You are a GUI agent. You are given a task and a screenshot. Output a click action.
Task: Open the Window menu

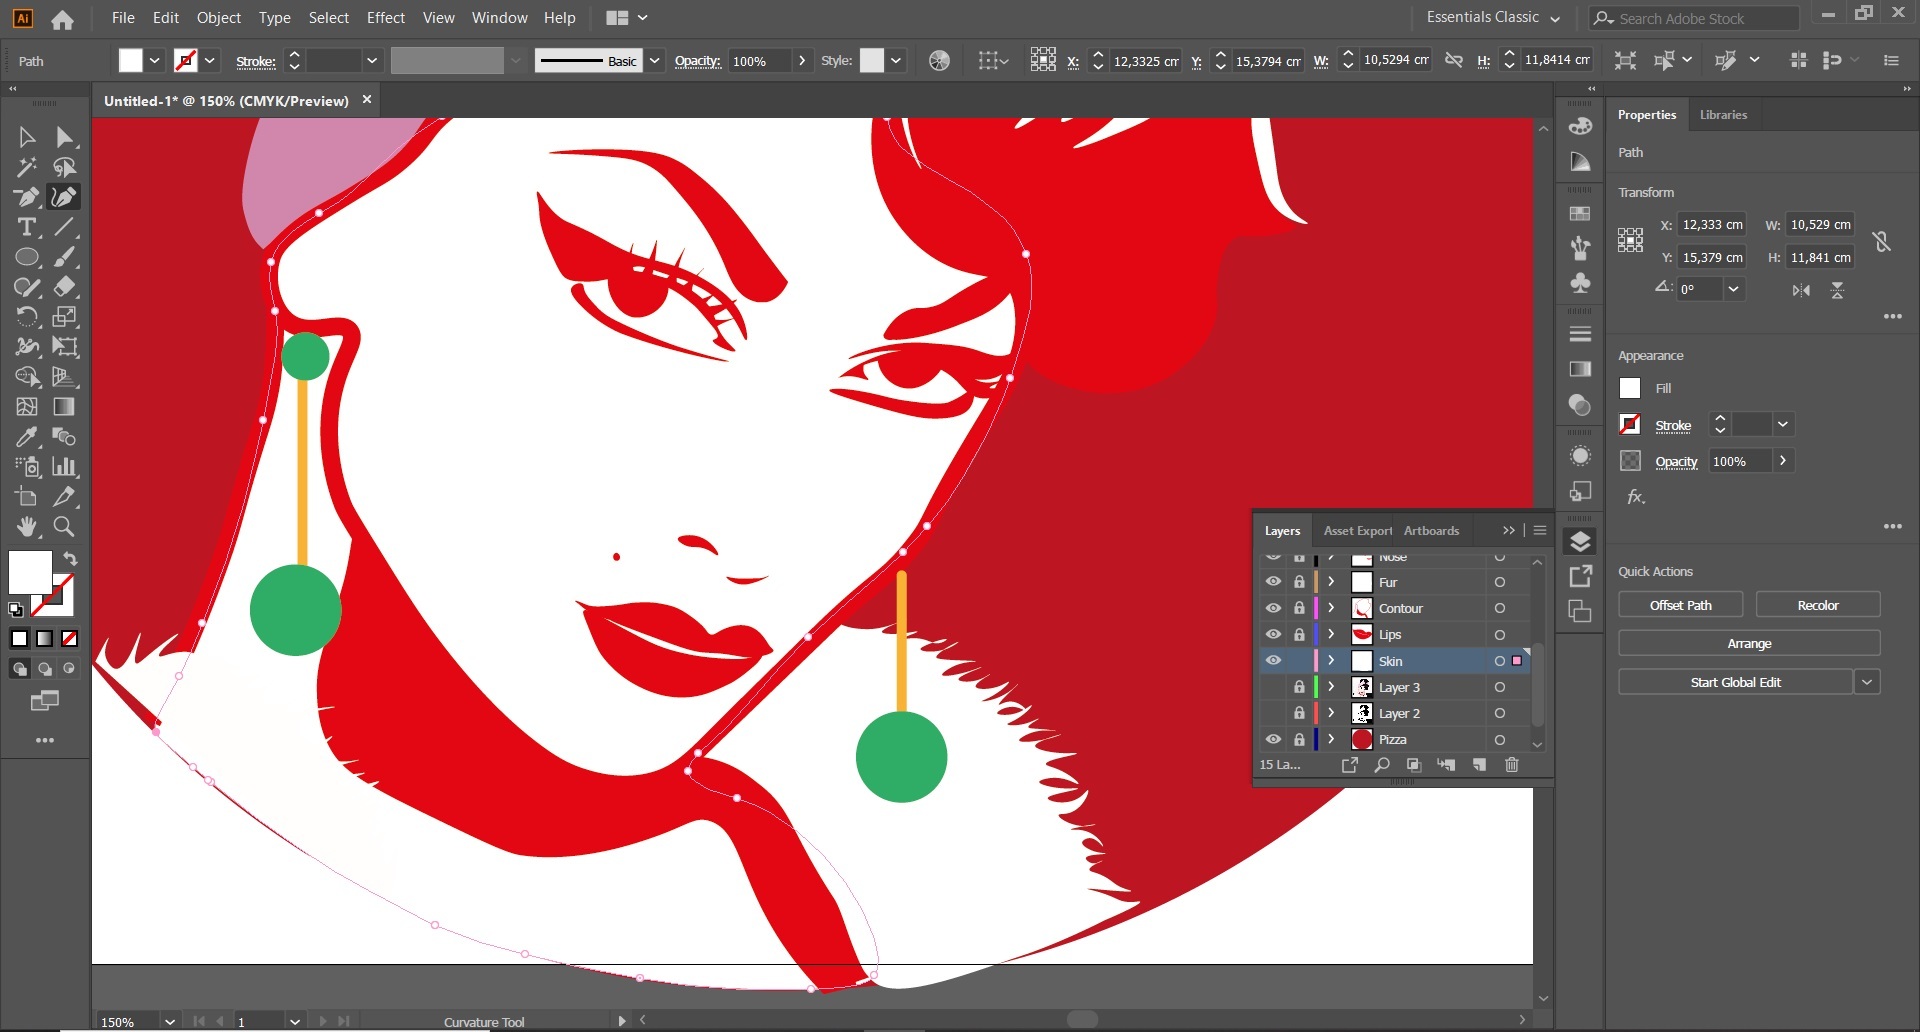500,18
